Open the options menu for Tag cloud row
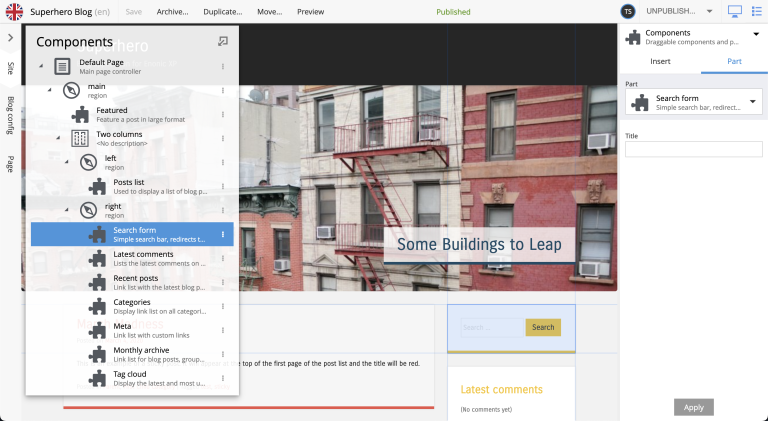The height and width of the screenshot is (421, 768). click(x=223, y=378)
